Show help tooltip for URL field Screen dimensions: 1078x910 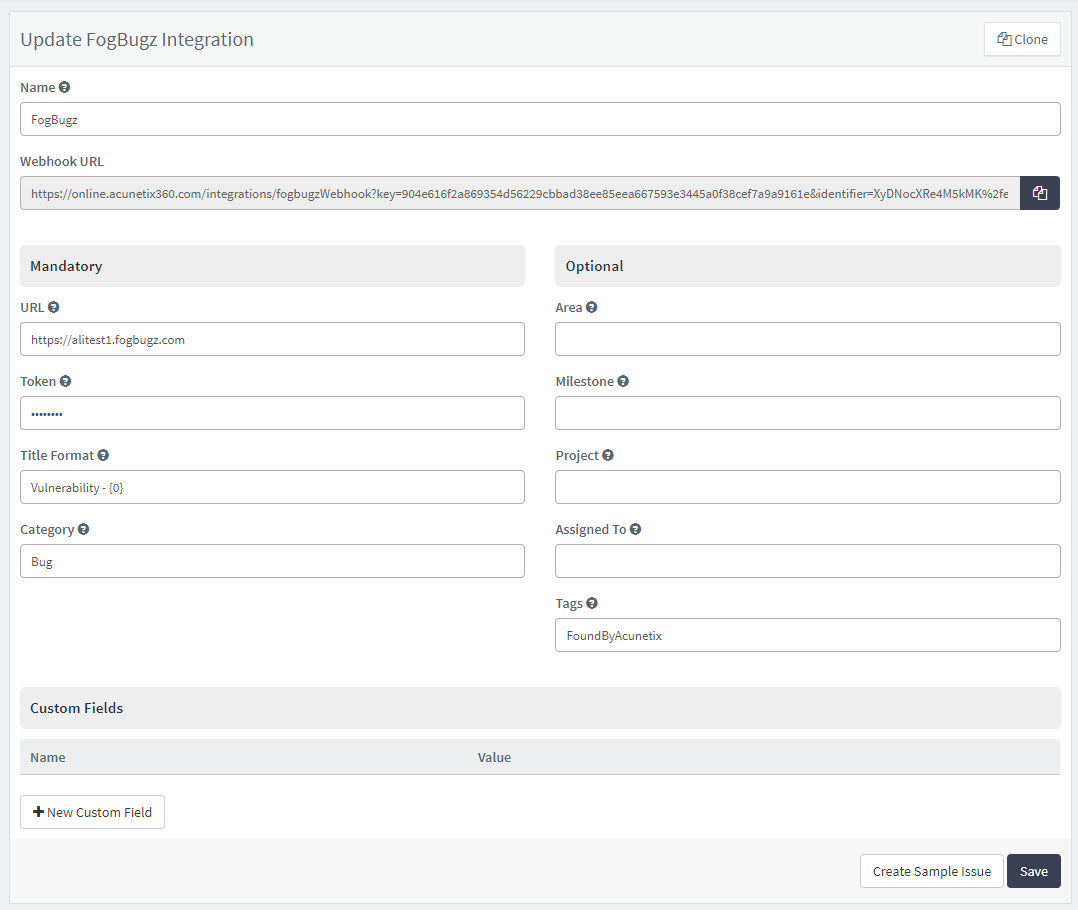pyautogui.click(x=53, y=307)
